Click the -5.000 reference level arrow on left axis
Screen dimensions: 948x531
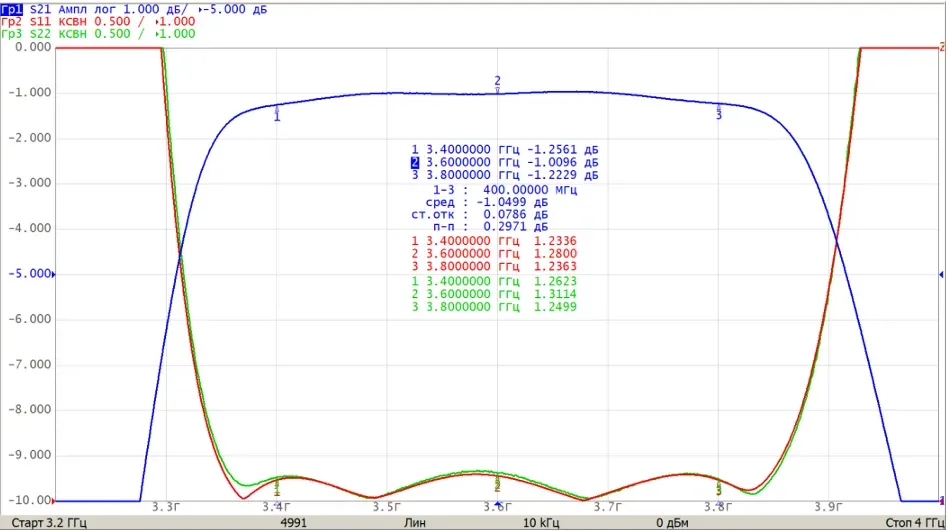(x=53, y=274)
